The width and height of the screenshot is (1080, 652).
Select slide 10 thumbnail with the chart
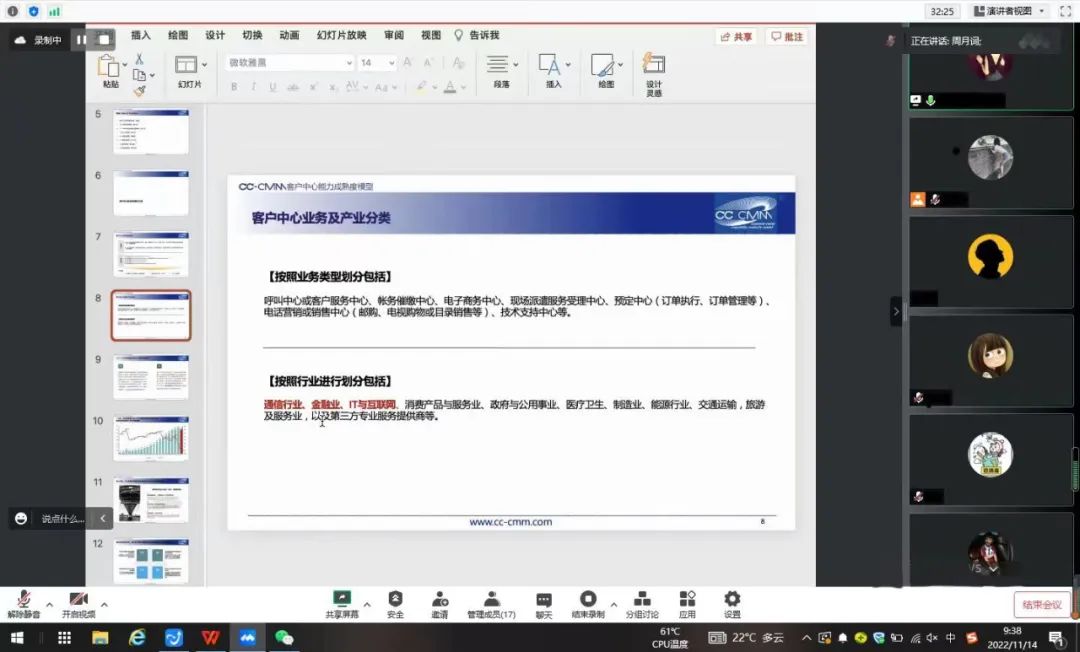click(151, 437)
